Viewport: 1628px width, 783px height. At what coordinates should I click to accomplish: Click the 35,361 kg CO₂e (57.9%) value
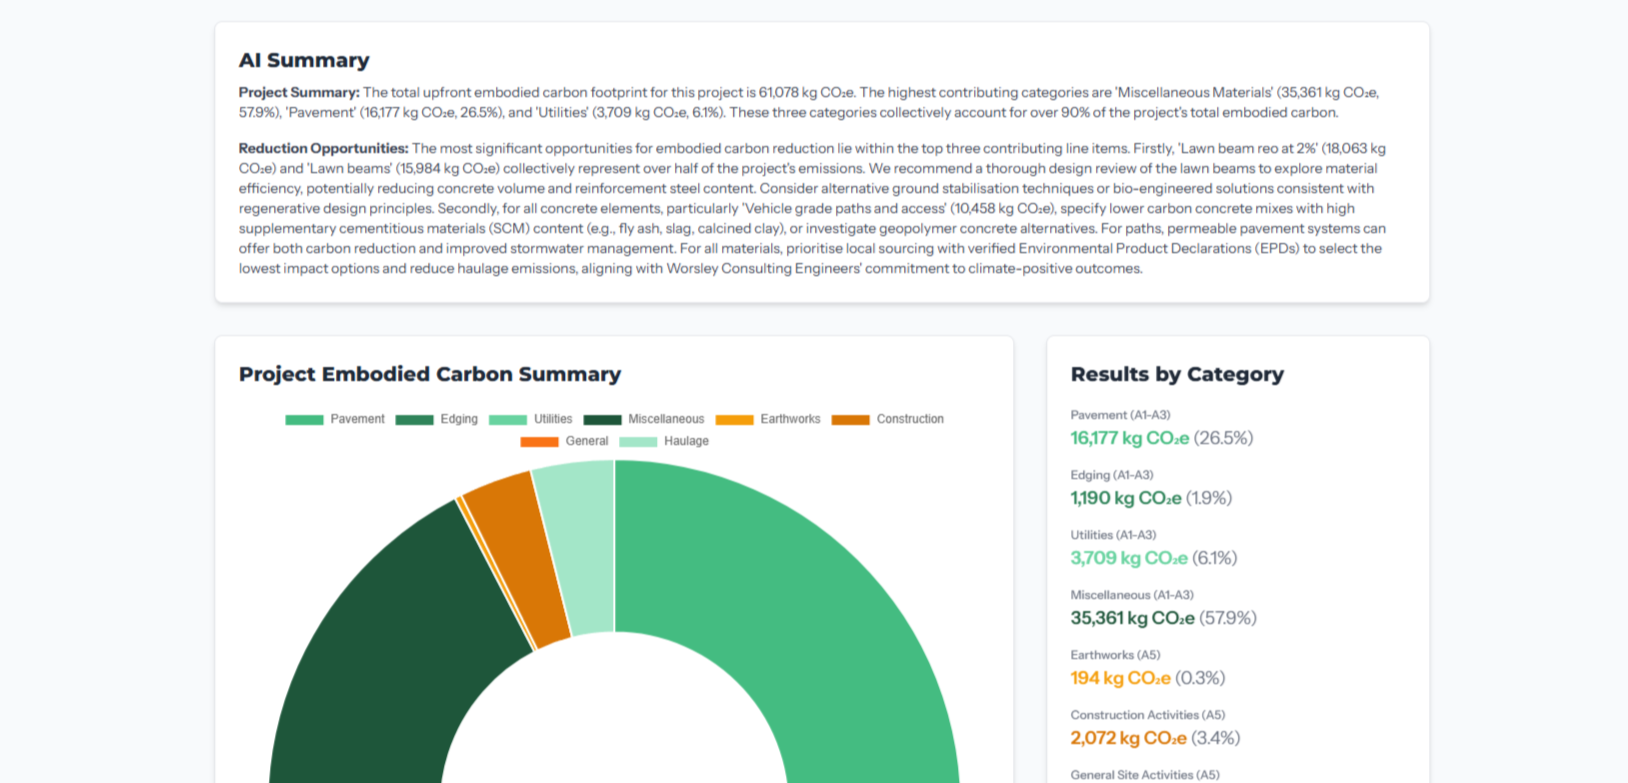tap(1163, 618)
